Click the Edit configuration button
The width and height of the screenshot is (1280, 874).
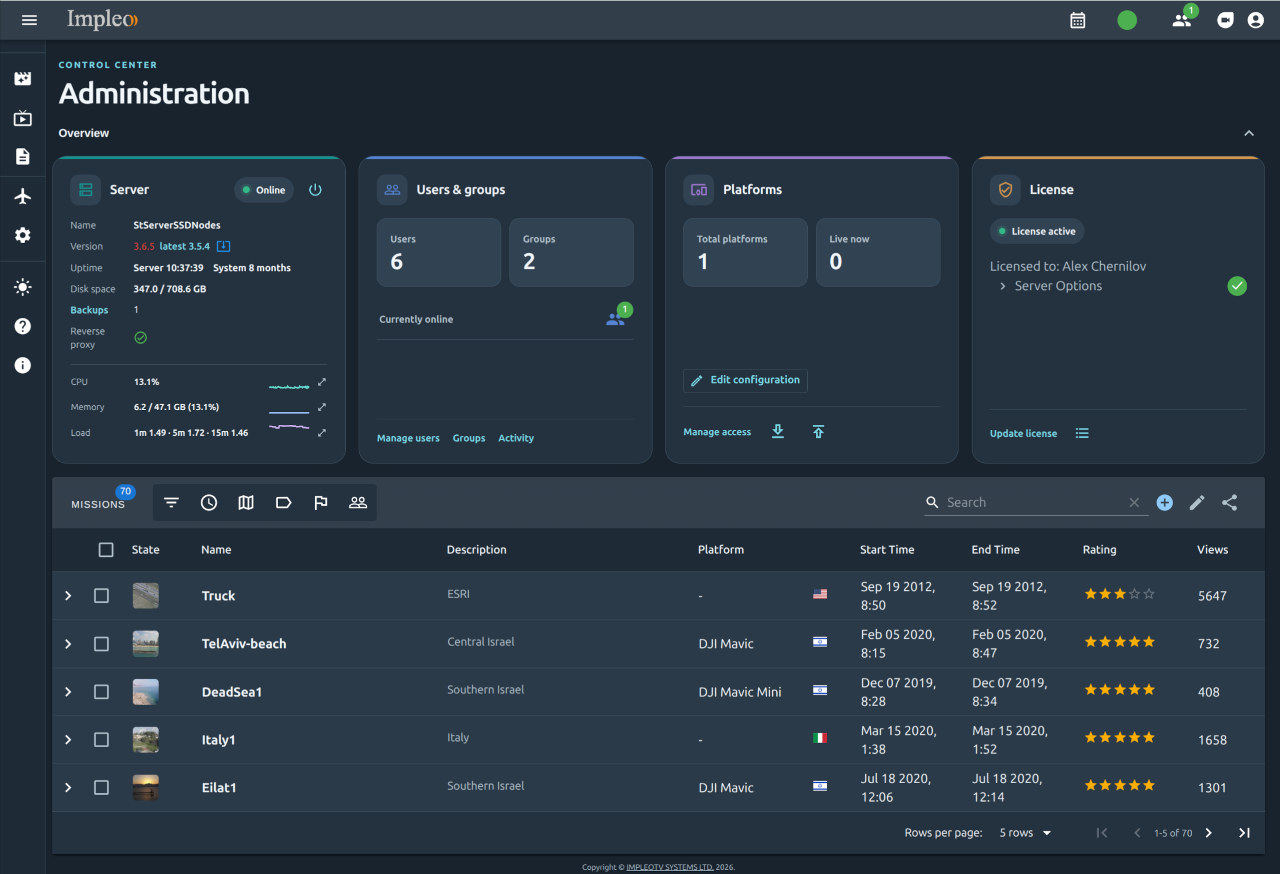click(745, 380)
